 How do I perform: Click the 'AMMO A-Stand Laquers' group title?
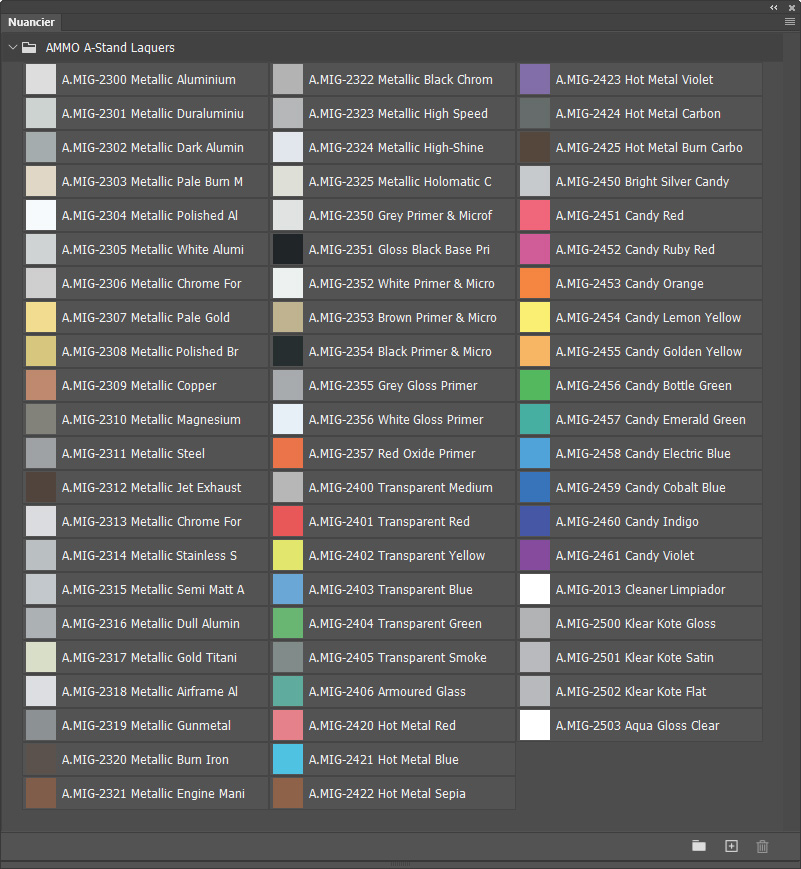(110, 48)
